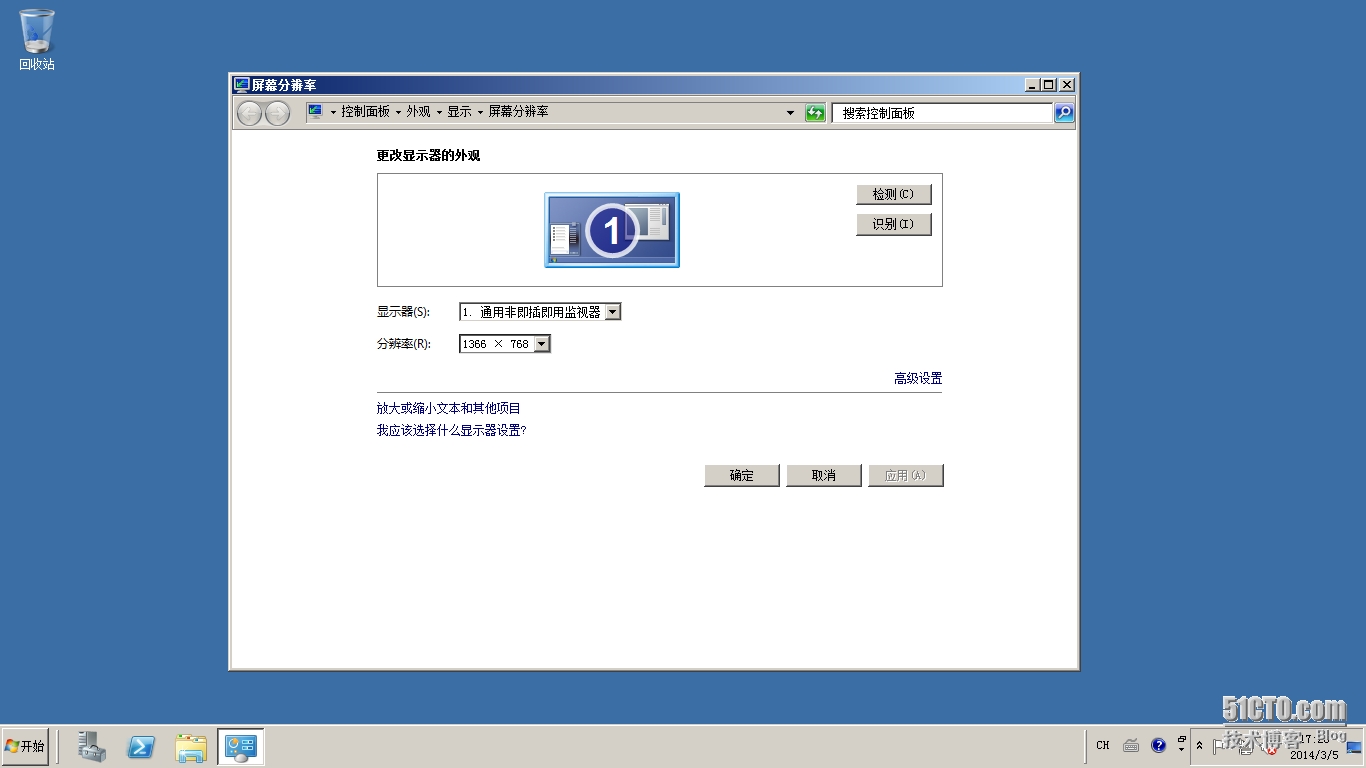
Task: Click the 检测 detect button
Action: coord(893,193)
